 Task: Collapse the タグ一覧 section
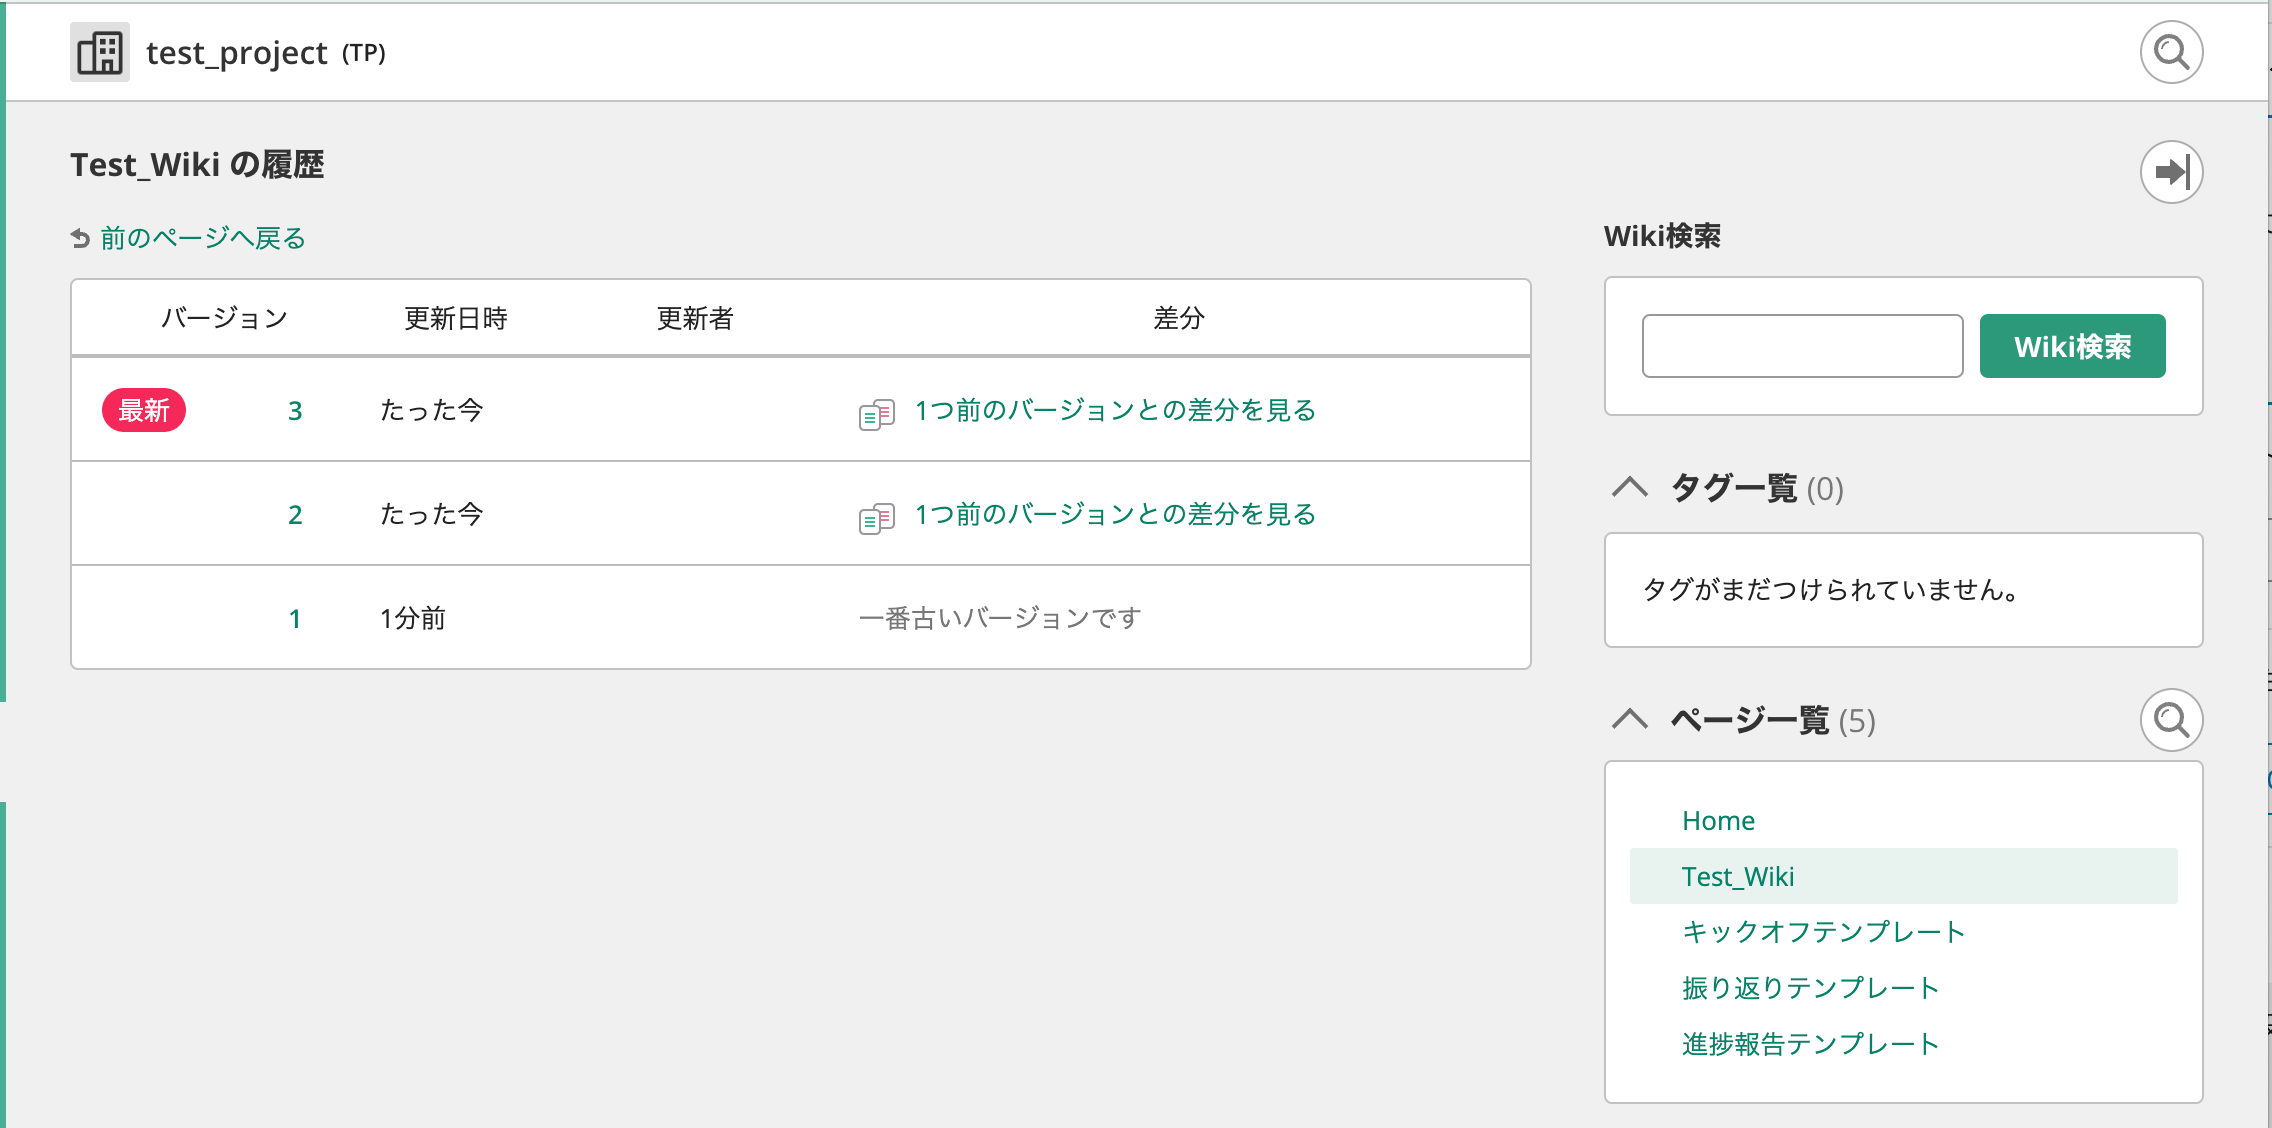pos(1630,488)
